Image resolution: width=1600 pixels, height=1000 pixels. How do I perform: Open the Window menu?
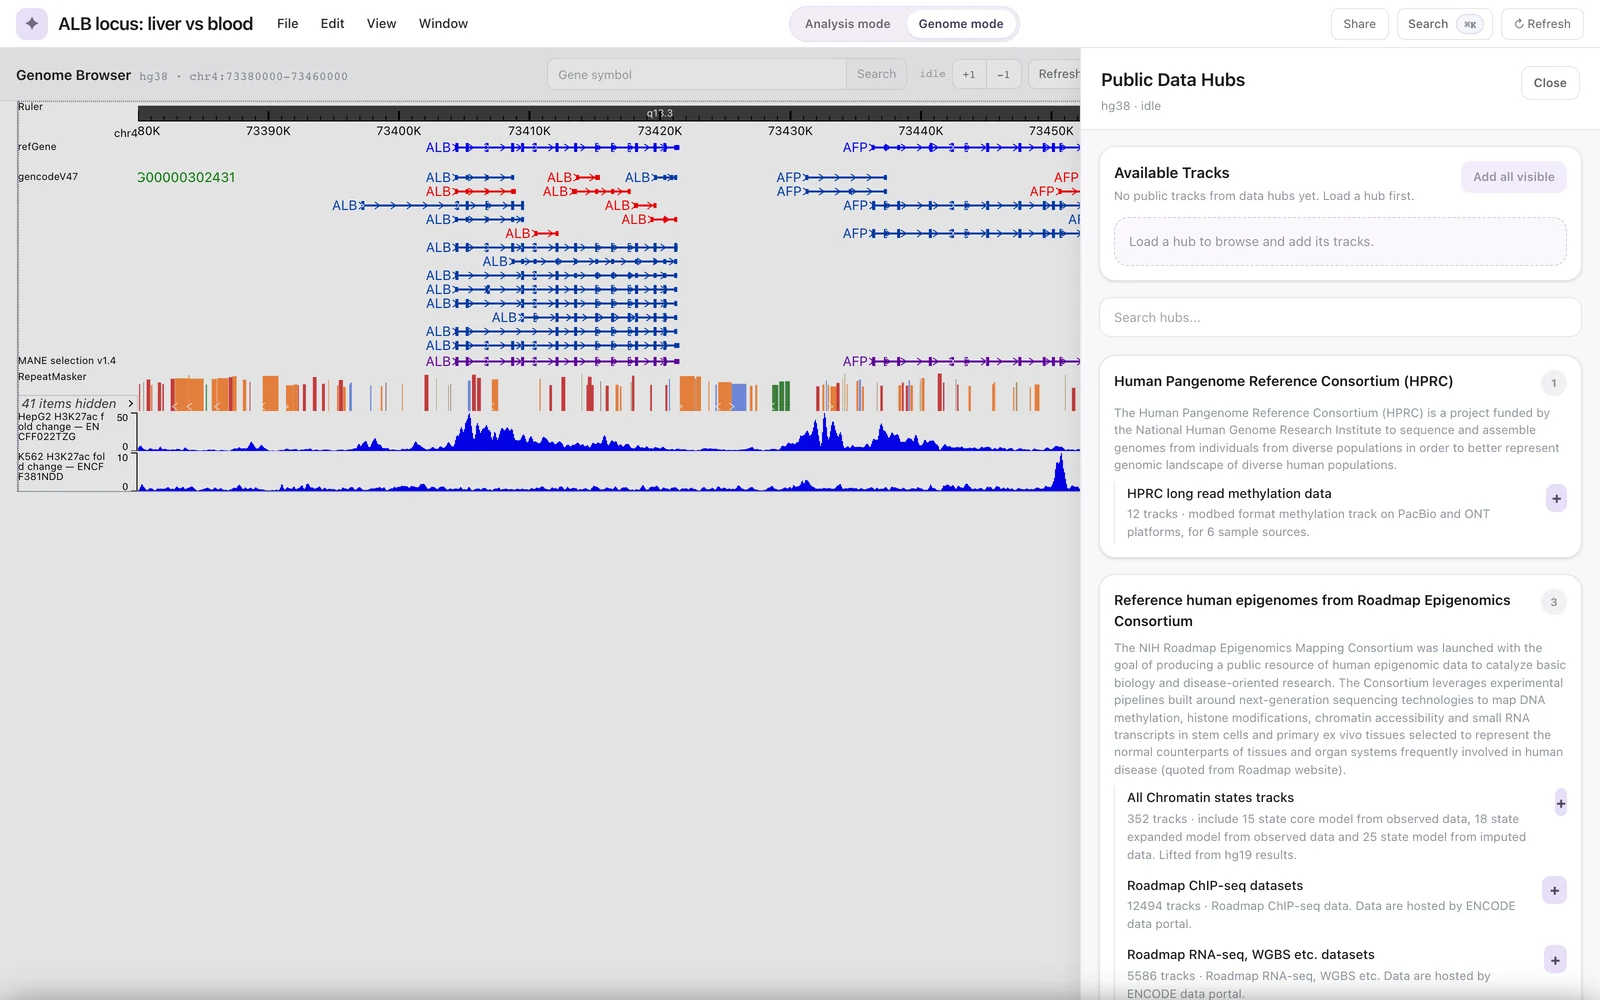[443, 23]
